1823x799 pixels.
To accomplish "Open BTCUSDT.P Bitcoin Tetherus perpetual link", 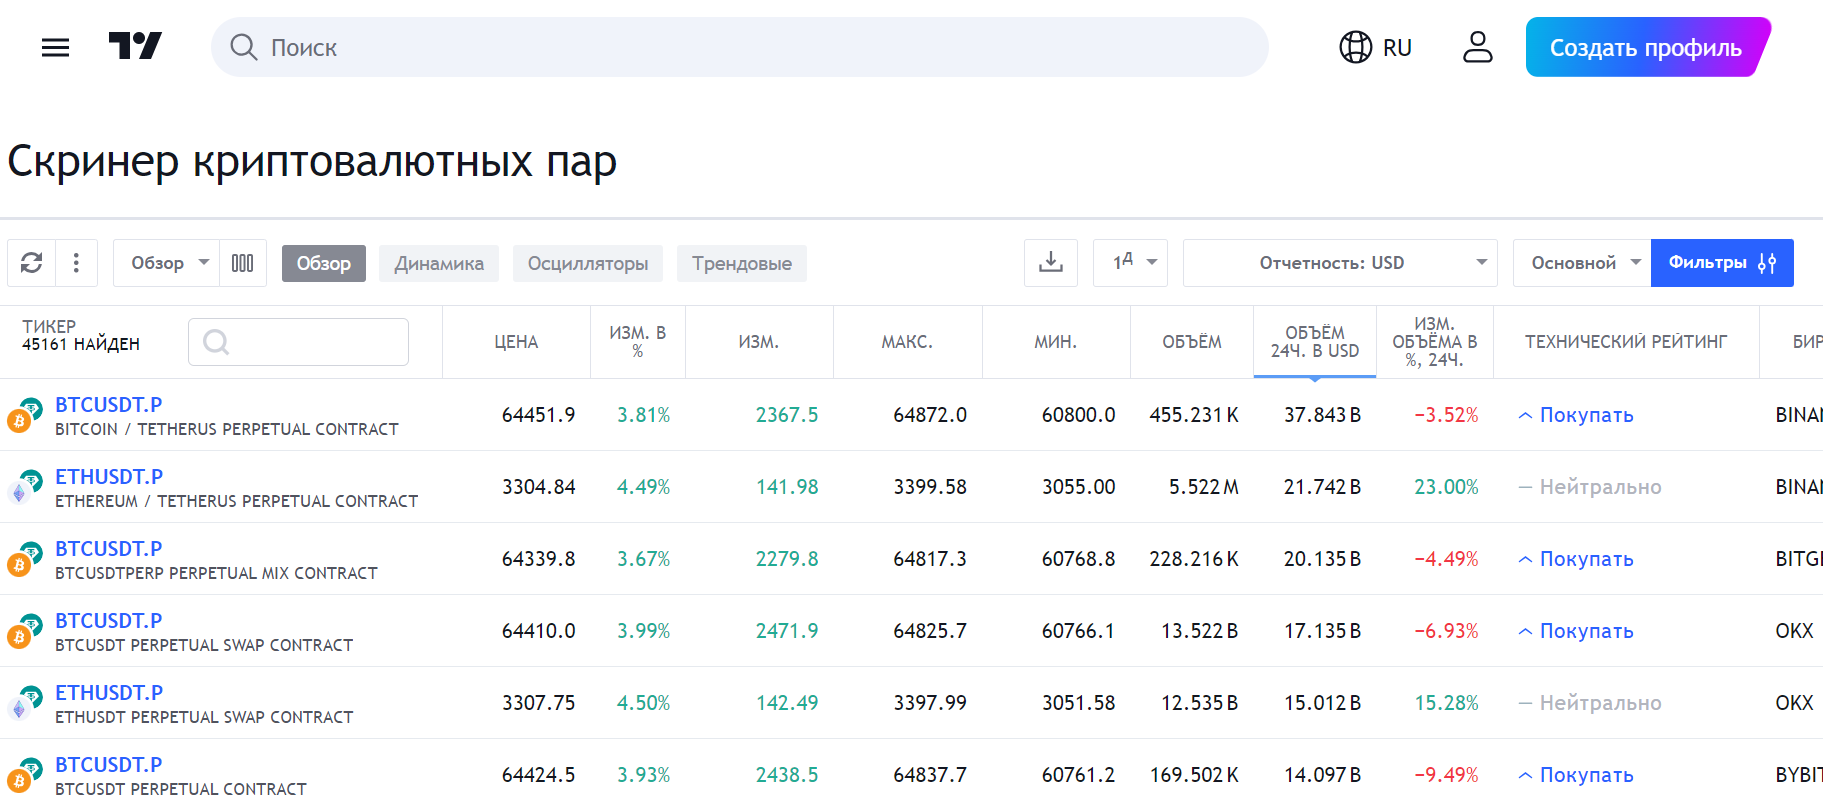I will click(108, 405).
